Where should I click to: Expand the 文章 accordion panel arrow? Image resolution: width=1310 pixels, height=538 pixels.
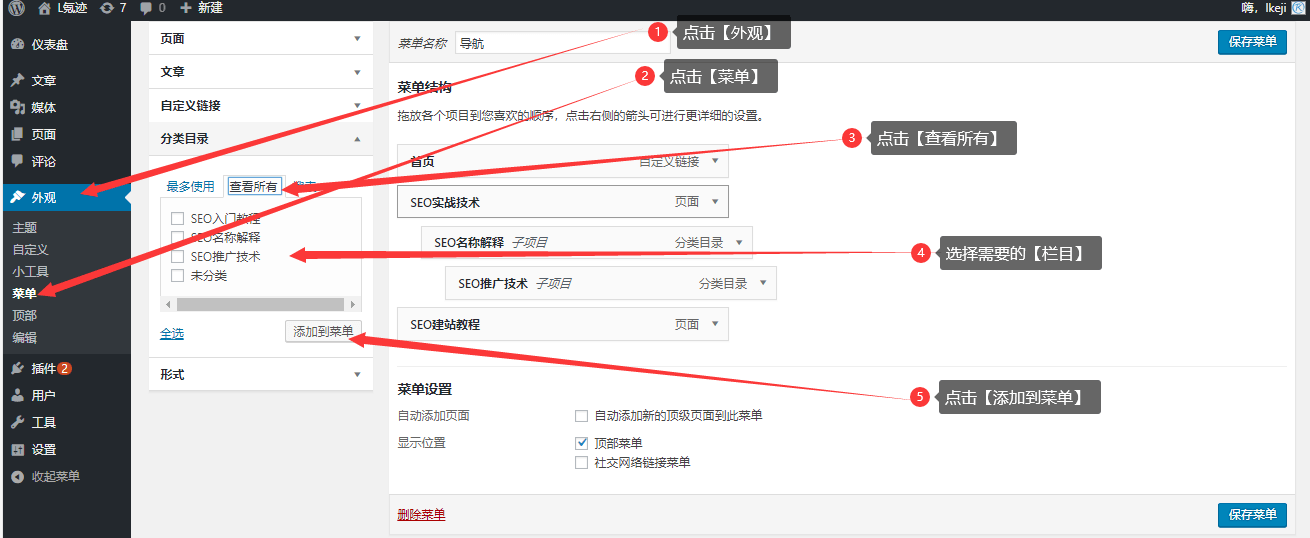357,73
